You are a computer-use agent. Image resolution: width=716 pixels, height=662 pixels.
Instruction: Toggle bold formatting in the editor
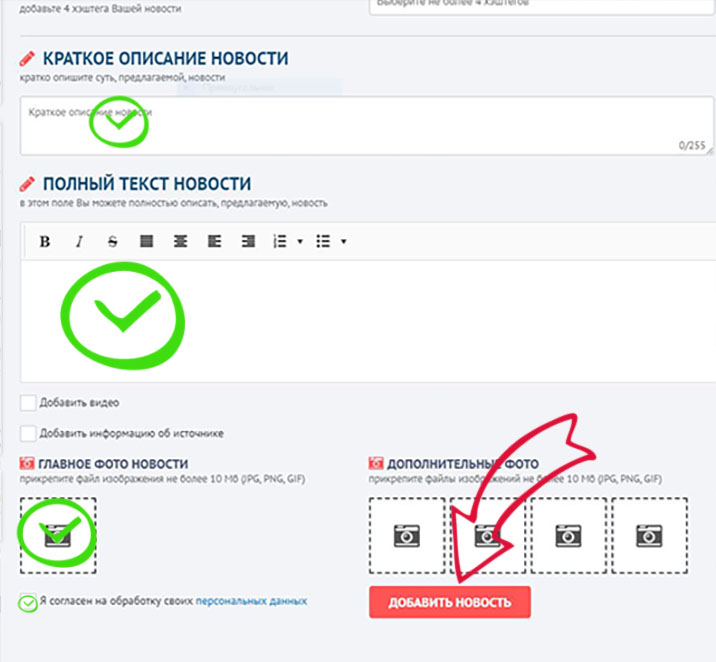[x=45, y=241]
